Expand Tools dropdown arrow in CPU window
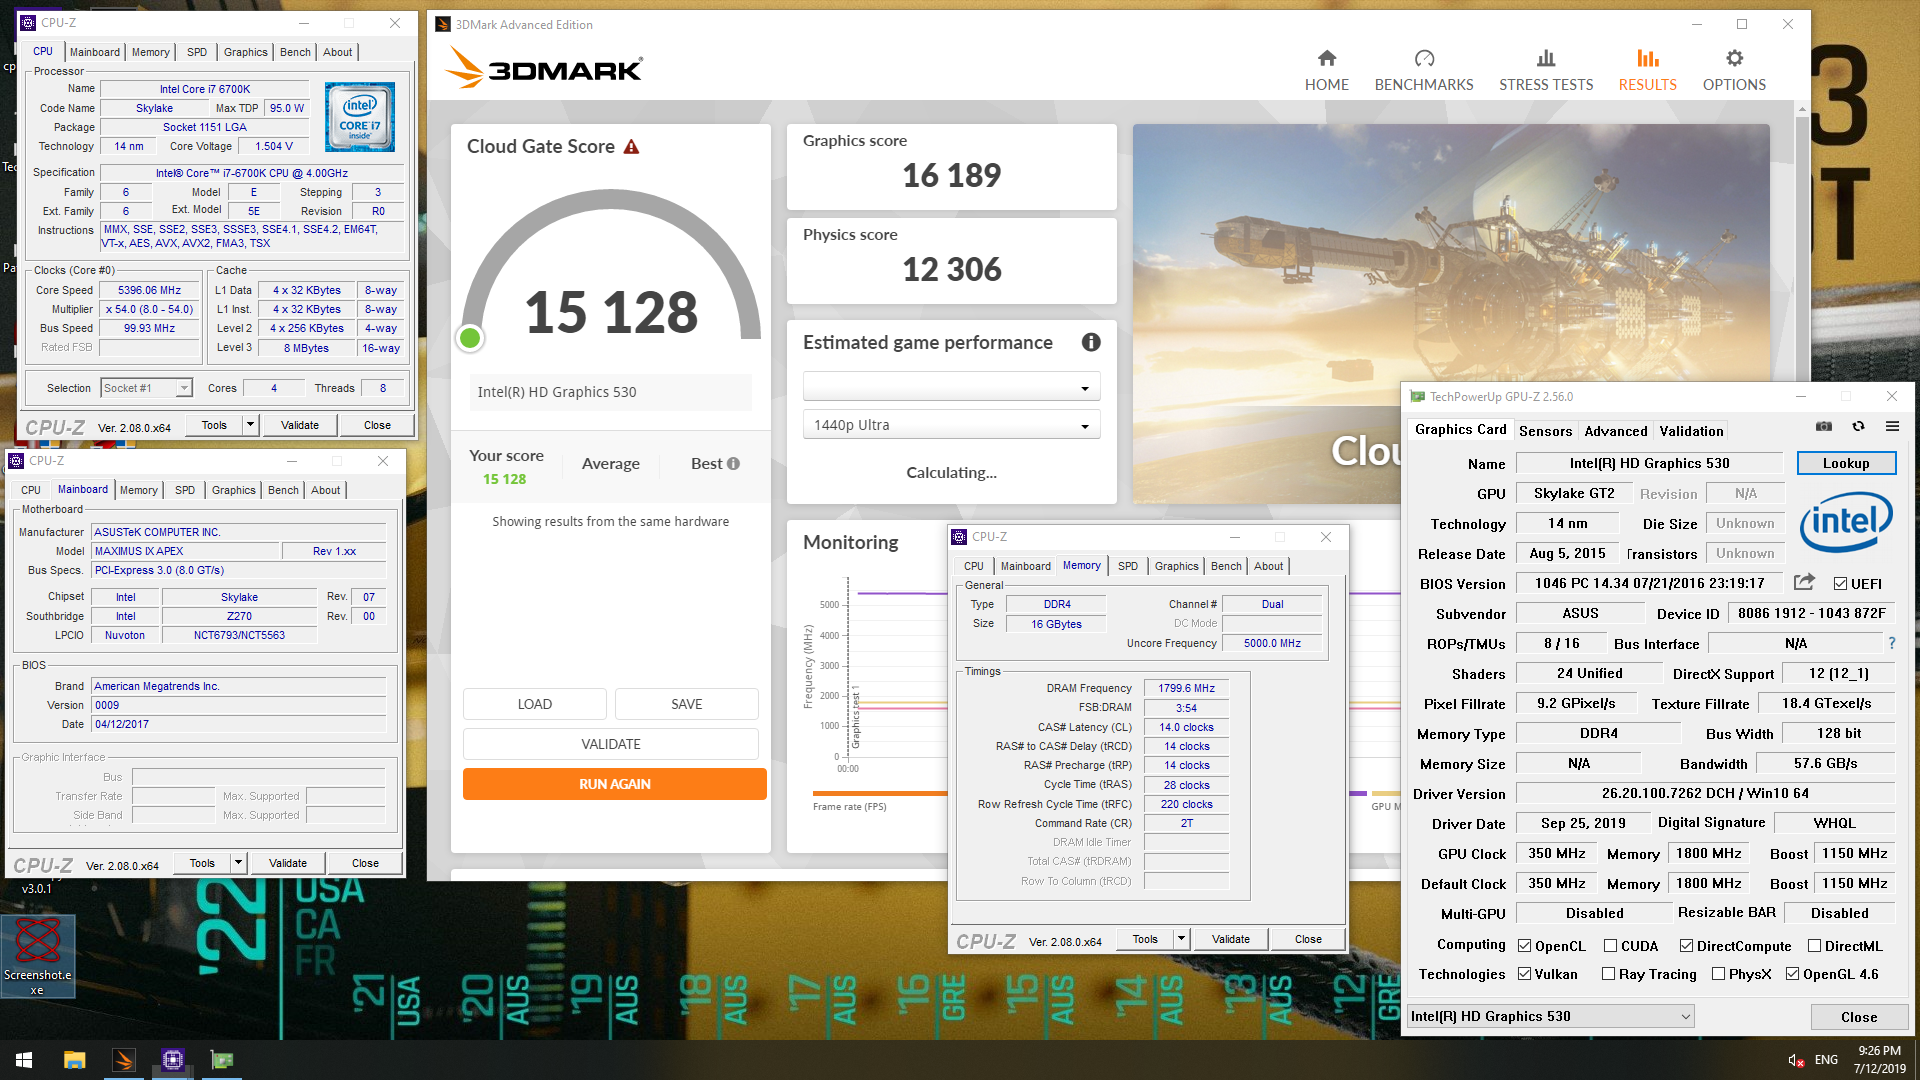Screen dimensions: 1920x1080 [x=250, y=425]
